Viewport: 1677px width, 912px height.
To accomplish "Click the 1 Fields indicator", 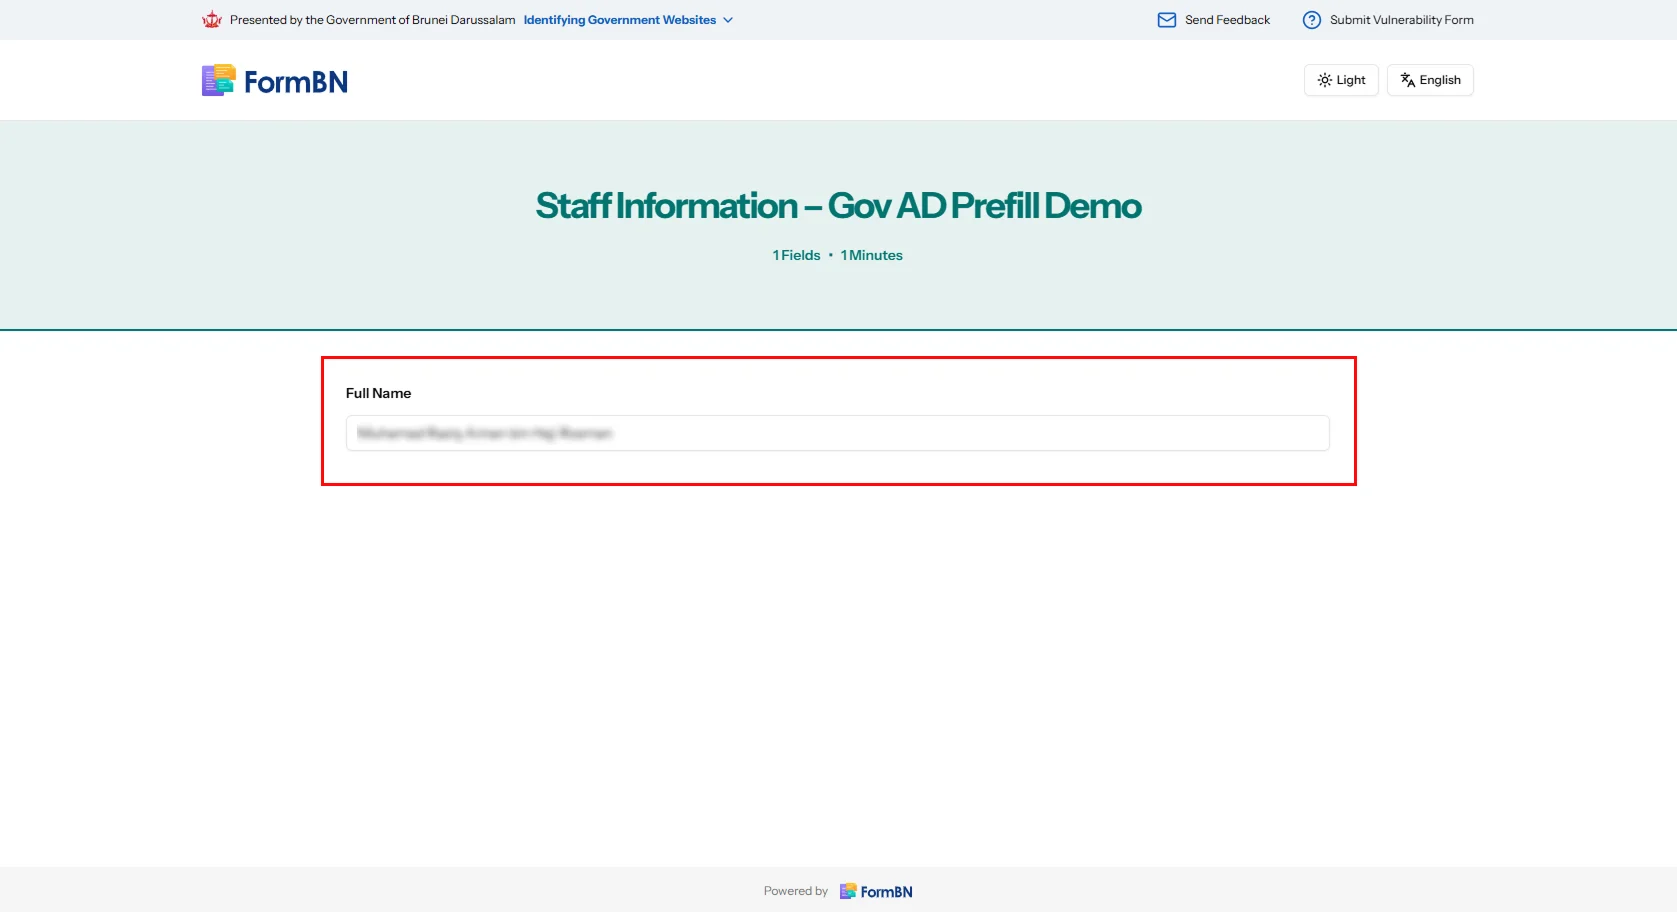I will [796, 255].
